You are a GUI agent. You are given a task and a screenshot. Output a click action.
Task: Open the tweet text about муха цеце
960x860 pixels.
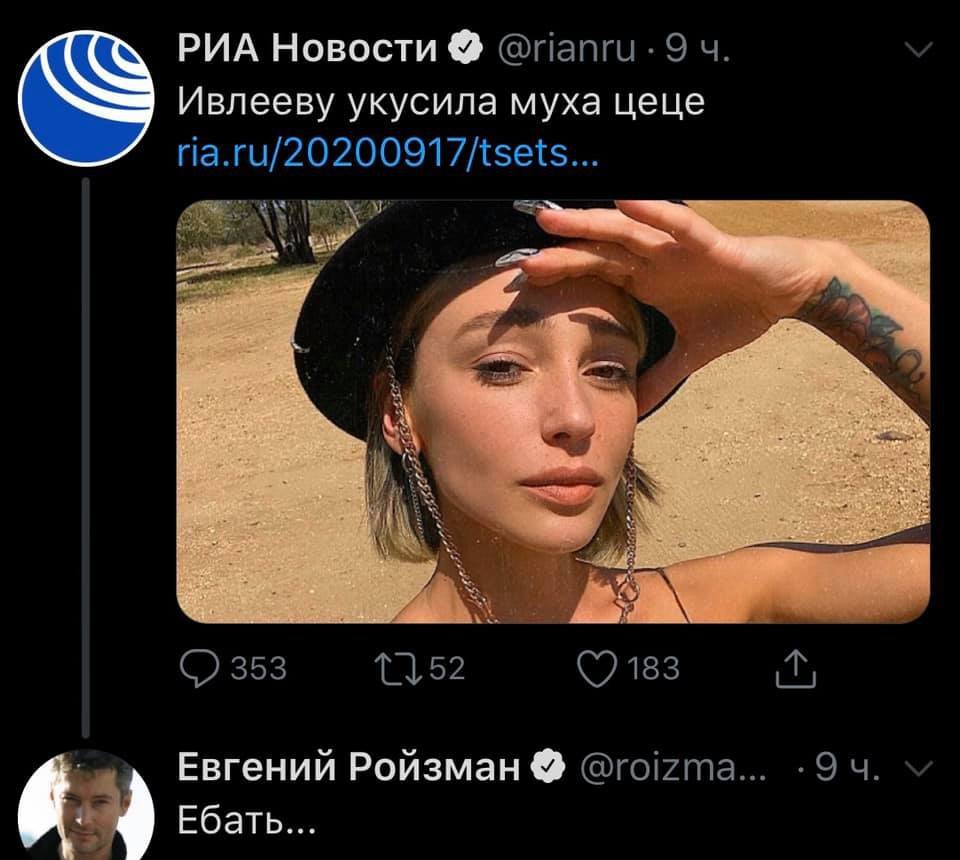pyautogui.click(x=441, y=102)
